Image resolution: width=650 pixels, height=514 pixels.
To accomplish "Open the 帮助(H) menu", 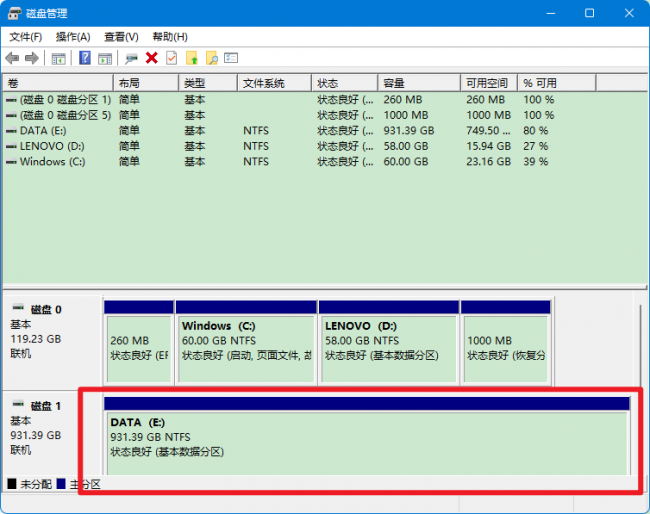I will (x=170, y=37).
